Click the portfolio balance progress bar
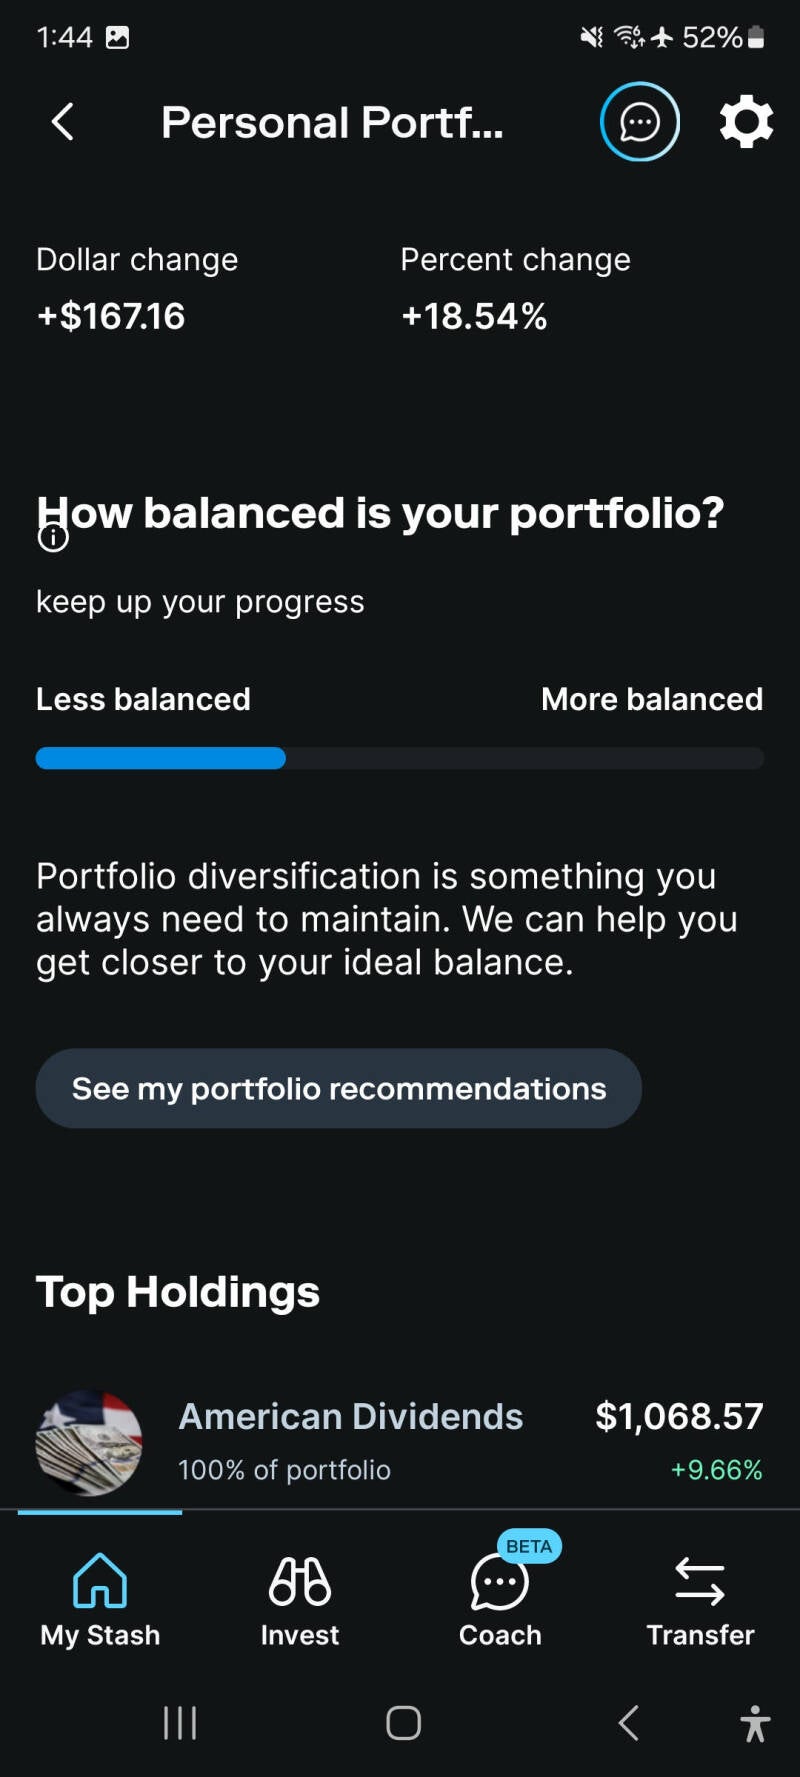Screen dimensions: 800x1777 pos(400,758)
